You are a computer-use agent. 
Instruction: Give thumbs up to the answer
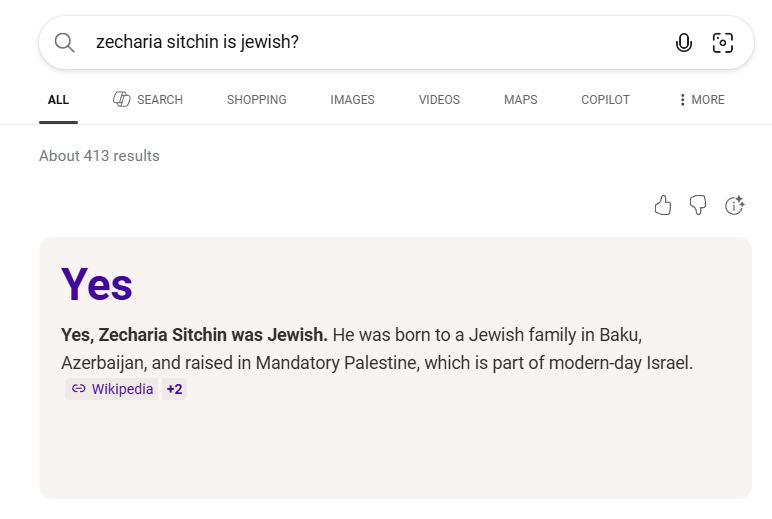click(x=662, y=205)
